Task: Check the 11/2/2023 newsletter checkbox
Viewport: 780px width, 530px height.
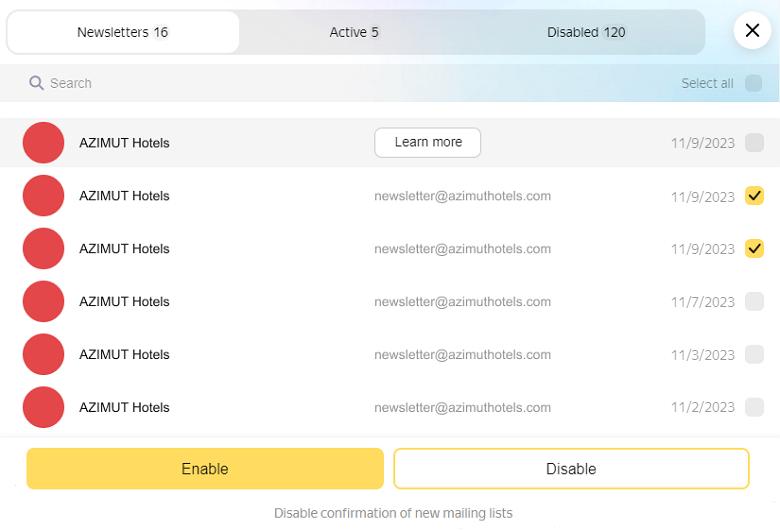Action: click(754, 408)
